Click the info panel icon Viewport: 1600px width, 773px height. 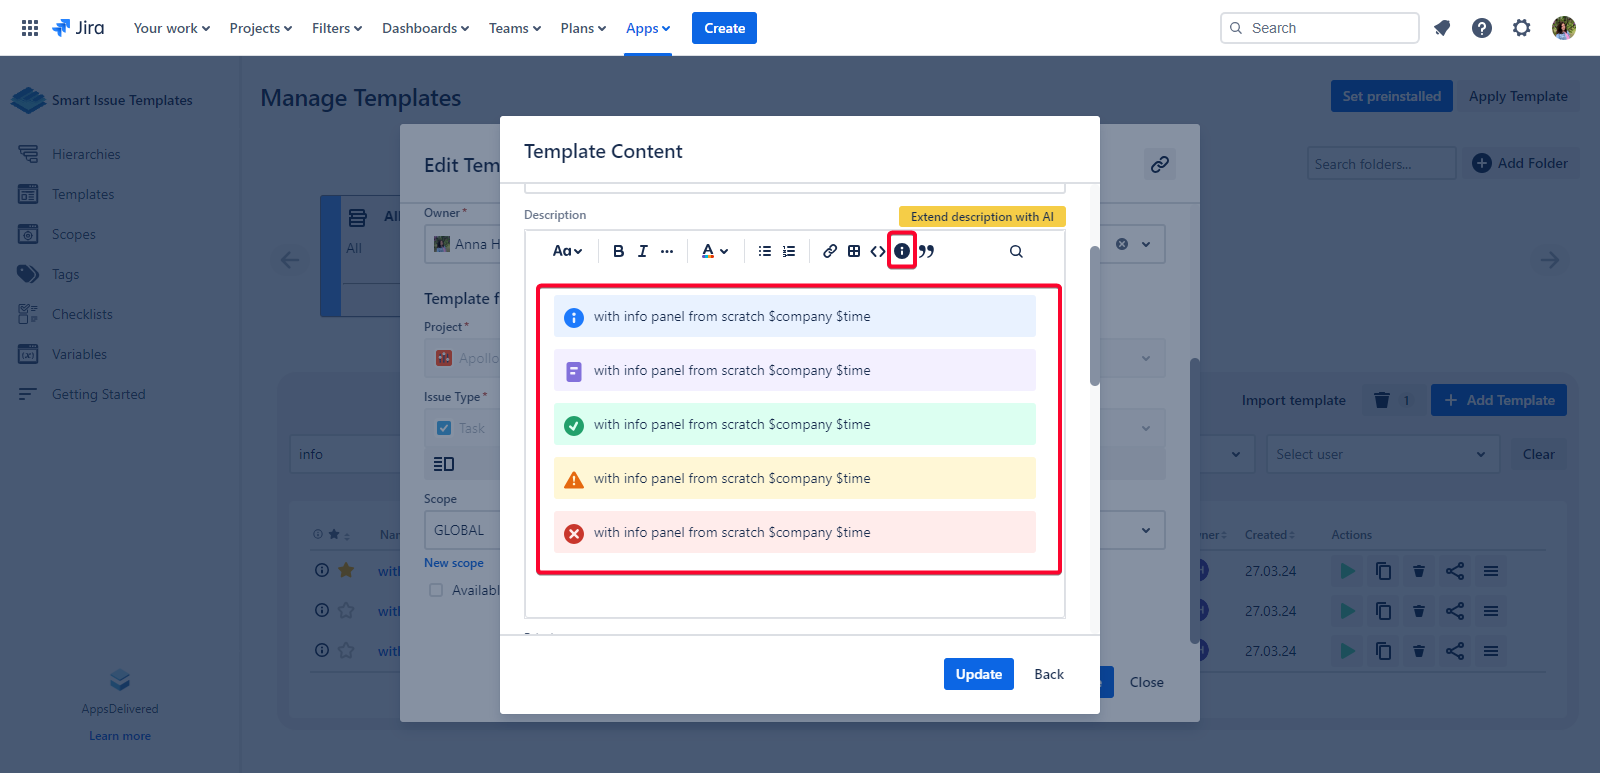(902, 251)
